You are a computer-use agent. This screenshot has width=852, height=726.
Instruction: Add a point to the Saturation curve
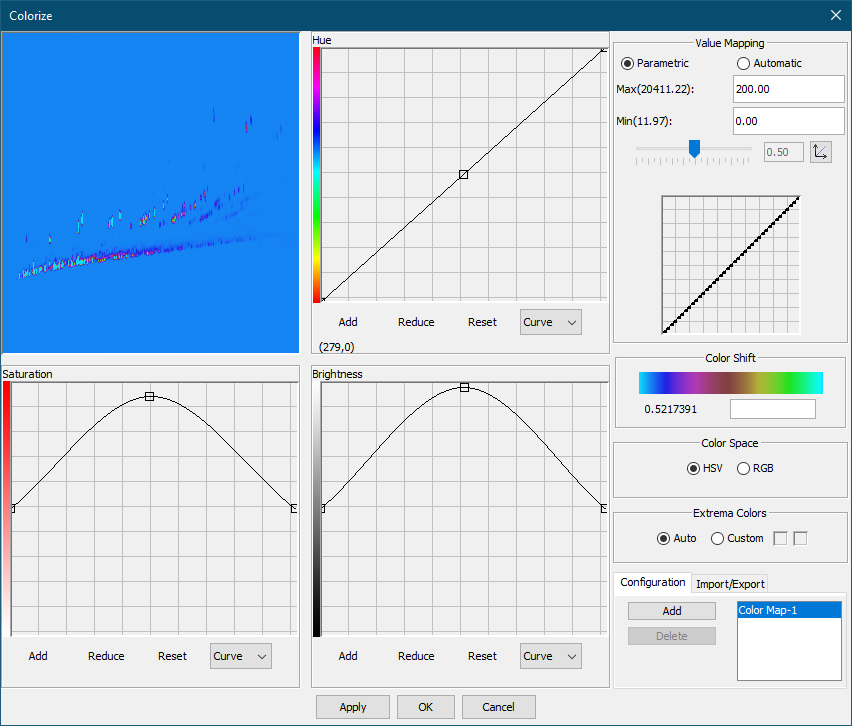pos(38,656)
